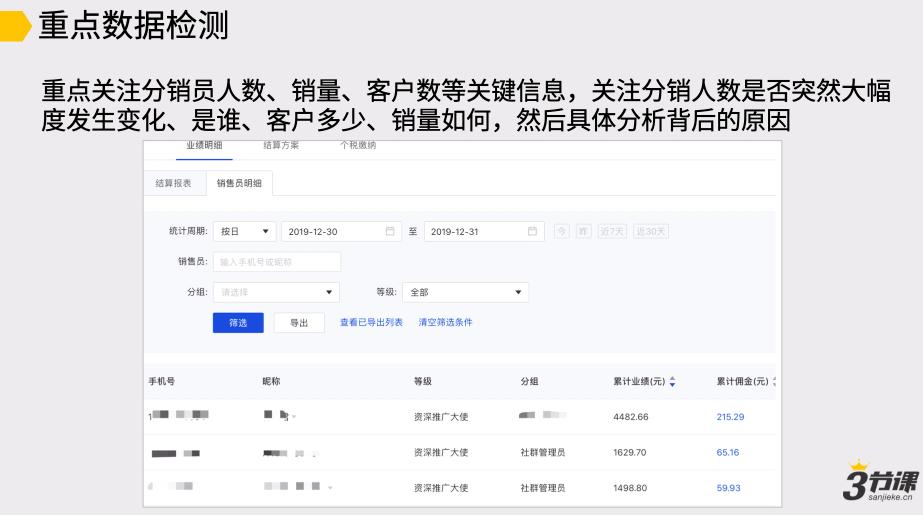This screenshot has width=923, height=515.
Task: Click 社群管理员 in the 1629.70 row
Action: pos(543,453)
